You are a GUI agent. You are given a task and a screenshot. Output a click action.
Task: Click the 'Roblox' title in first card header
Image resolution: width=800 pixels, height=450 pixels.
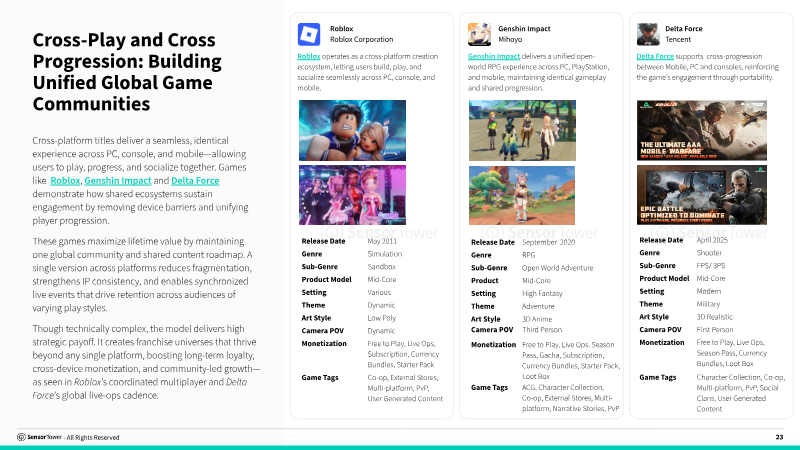click(341, 29)
